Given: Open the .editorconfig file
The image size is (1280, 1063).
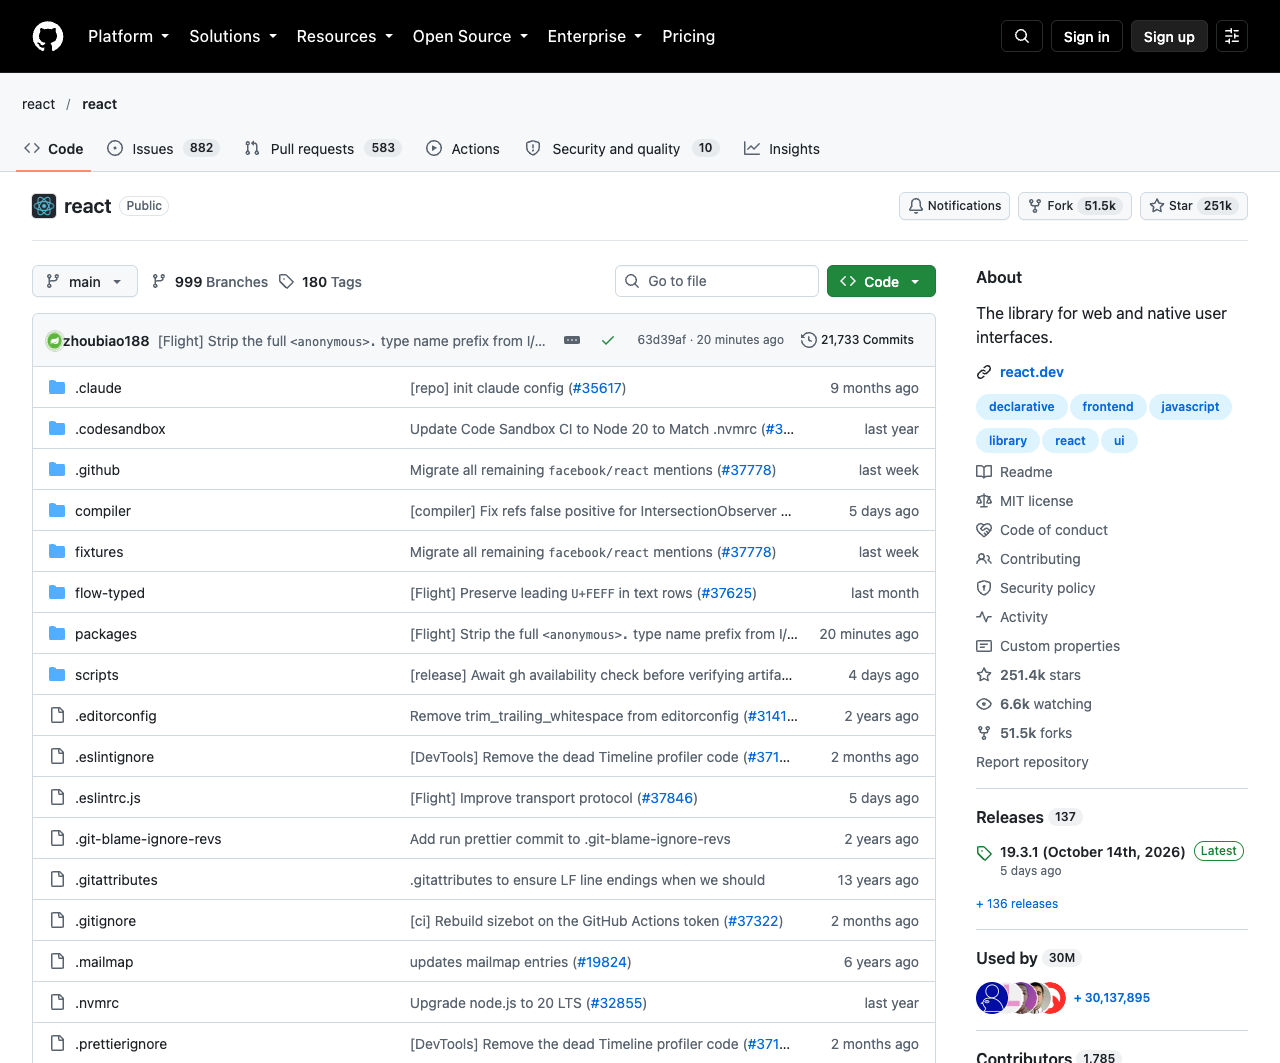Looking at the screenshot, I should click(x=116, y=716).
